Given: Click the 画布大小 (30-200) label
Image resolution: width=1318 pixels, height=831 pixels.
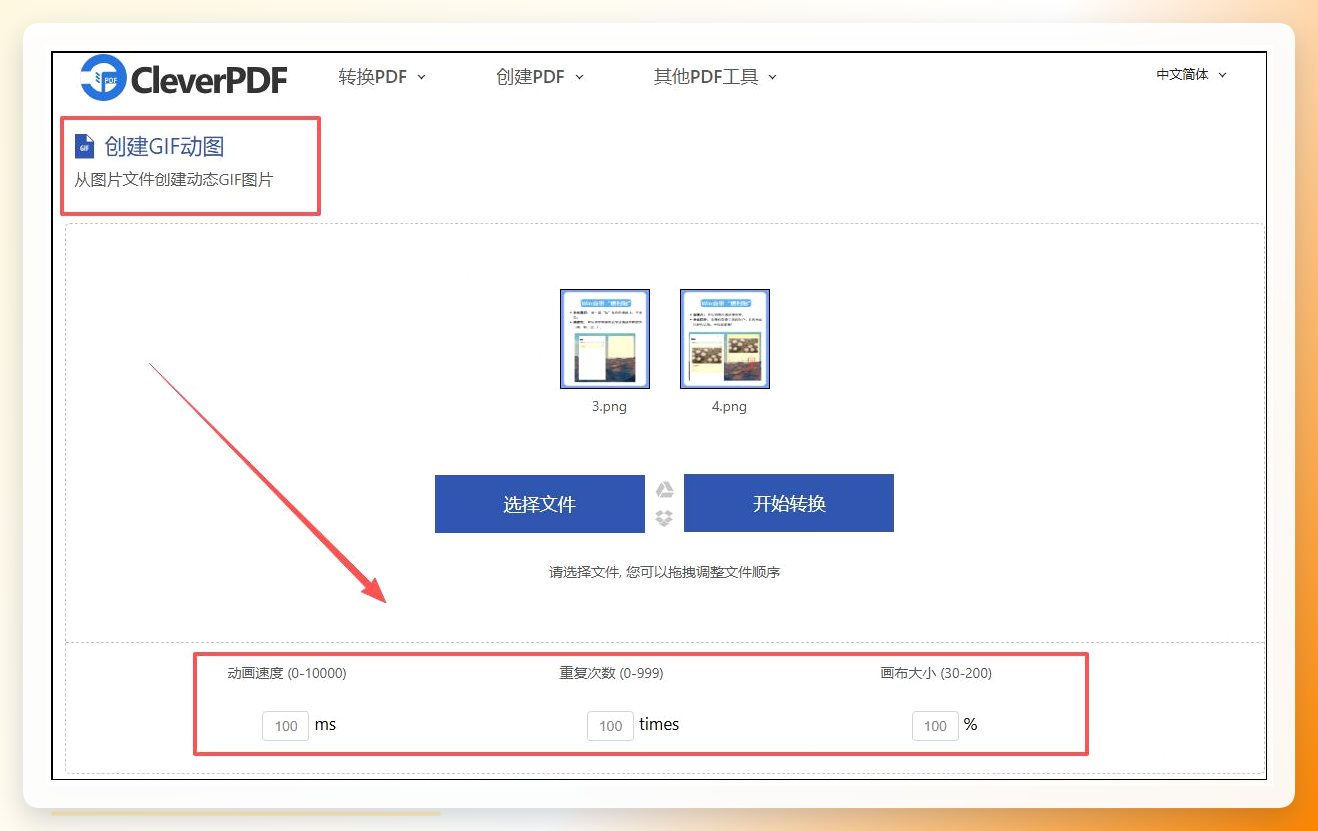Looking at the screenshot, I should pos(936,673).
